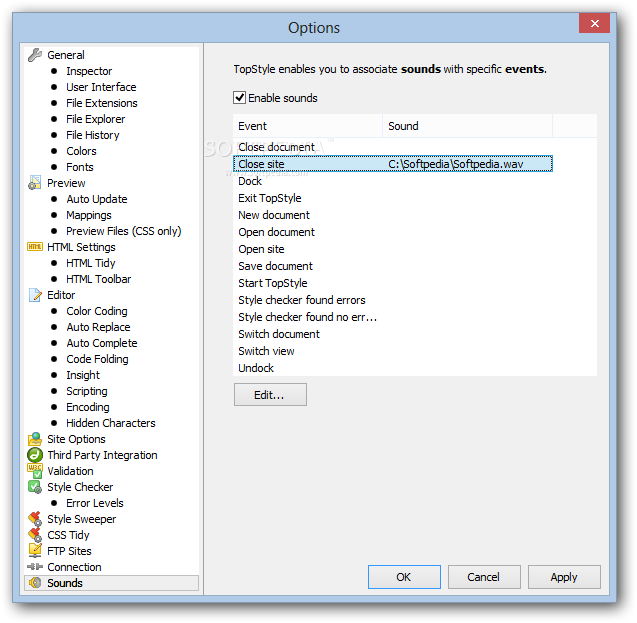This screenshot has height=623, width=637.
Task: Confirm with the OK button
Action: 404,577
